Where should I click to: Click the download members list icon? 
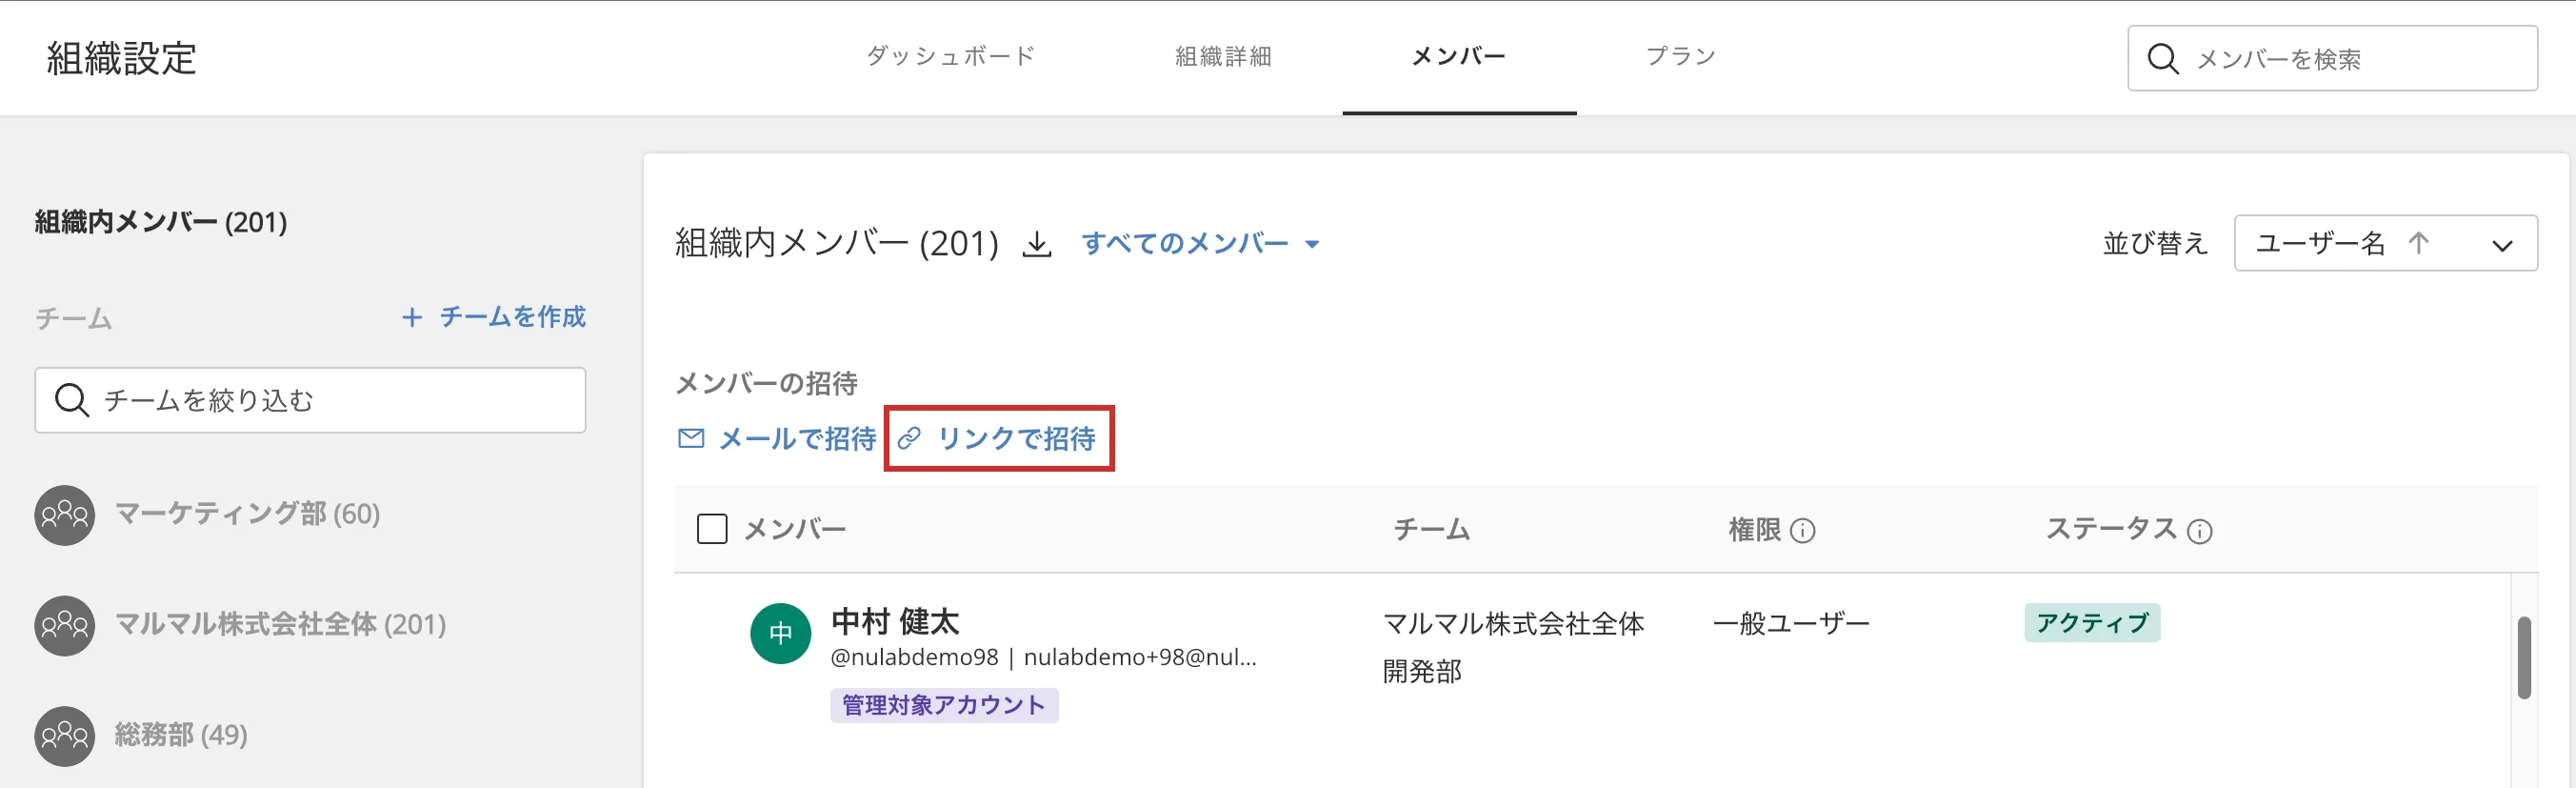(1037, 244)
